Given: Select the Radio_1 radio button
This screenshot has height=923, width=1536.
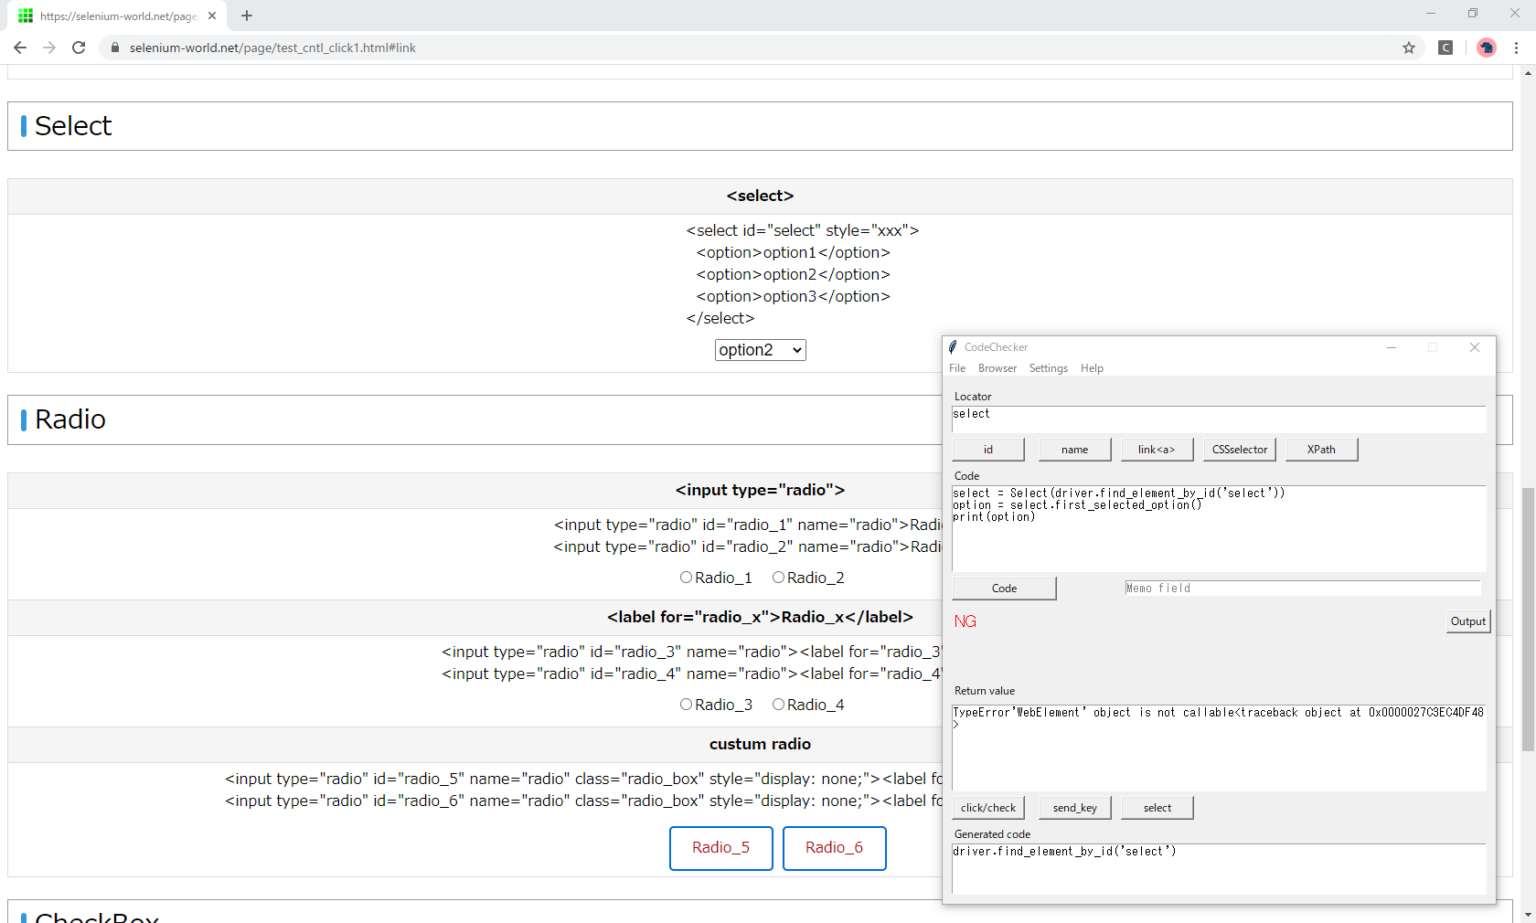Looking at the screenshot, I should tap(686, 577).
